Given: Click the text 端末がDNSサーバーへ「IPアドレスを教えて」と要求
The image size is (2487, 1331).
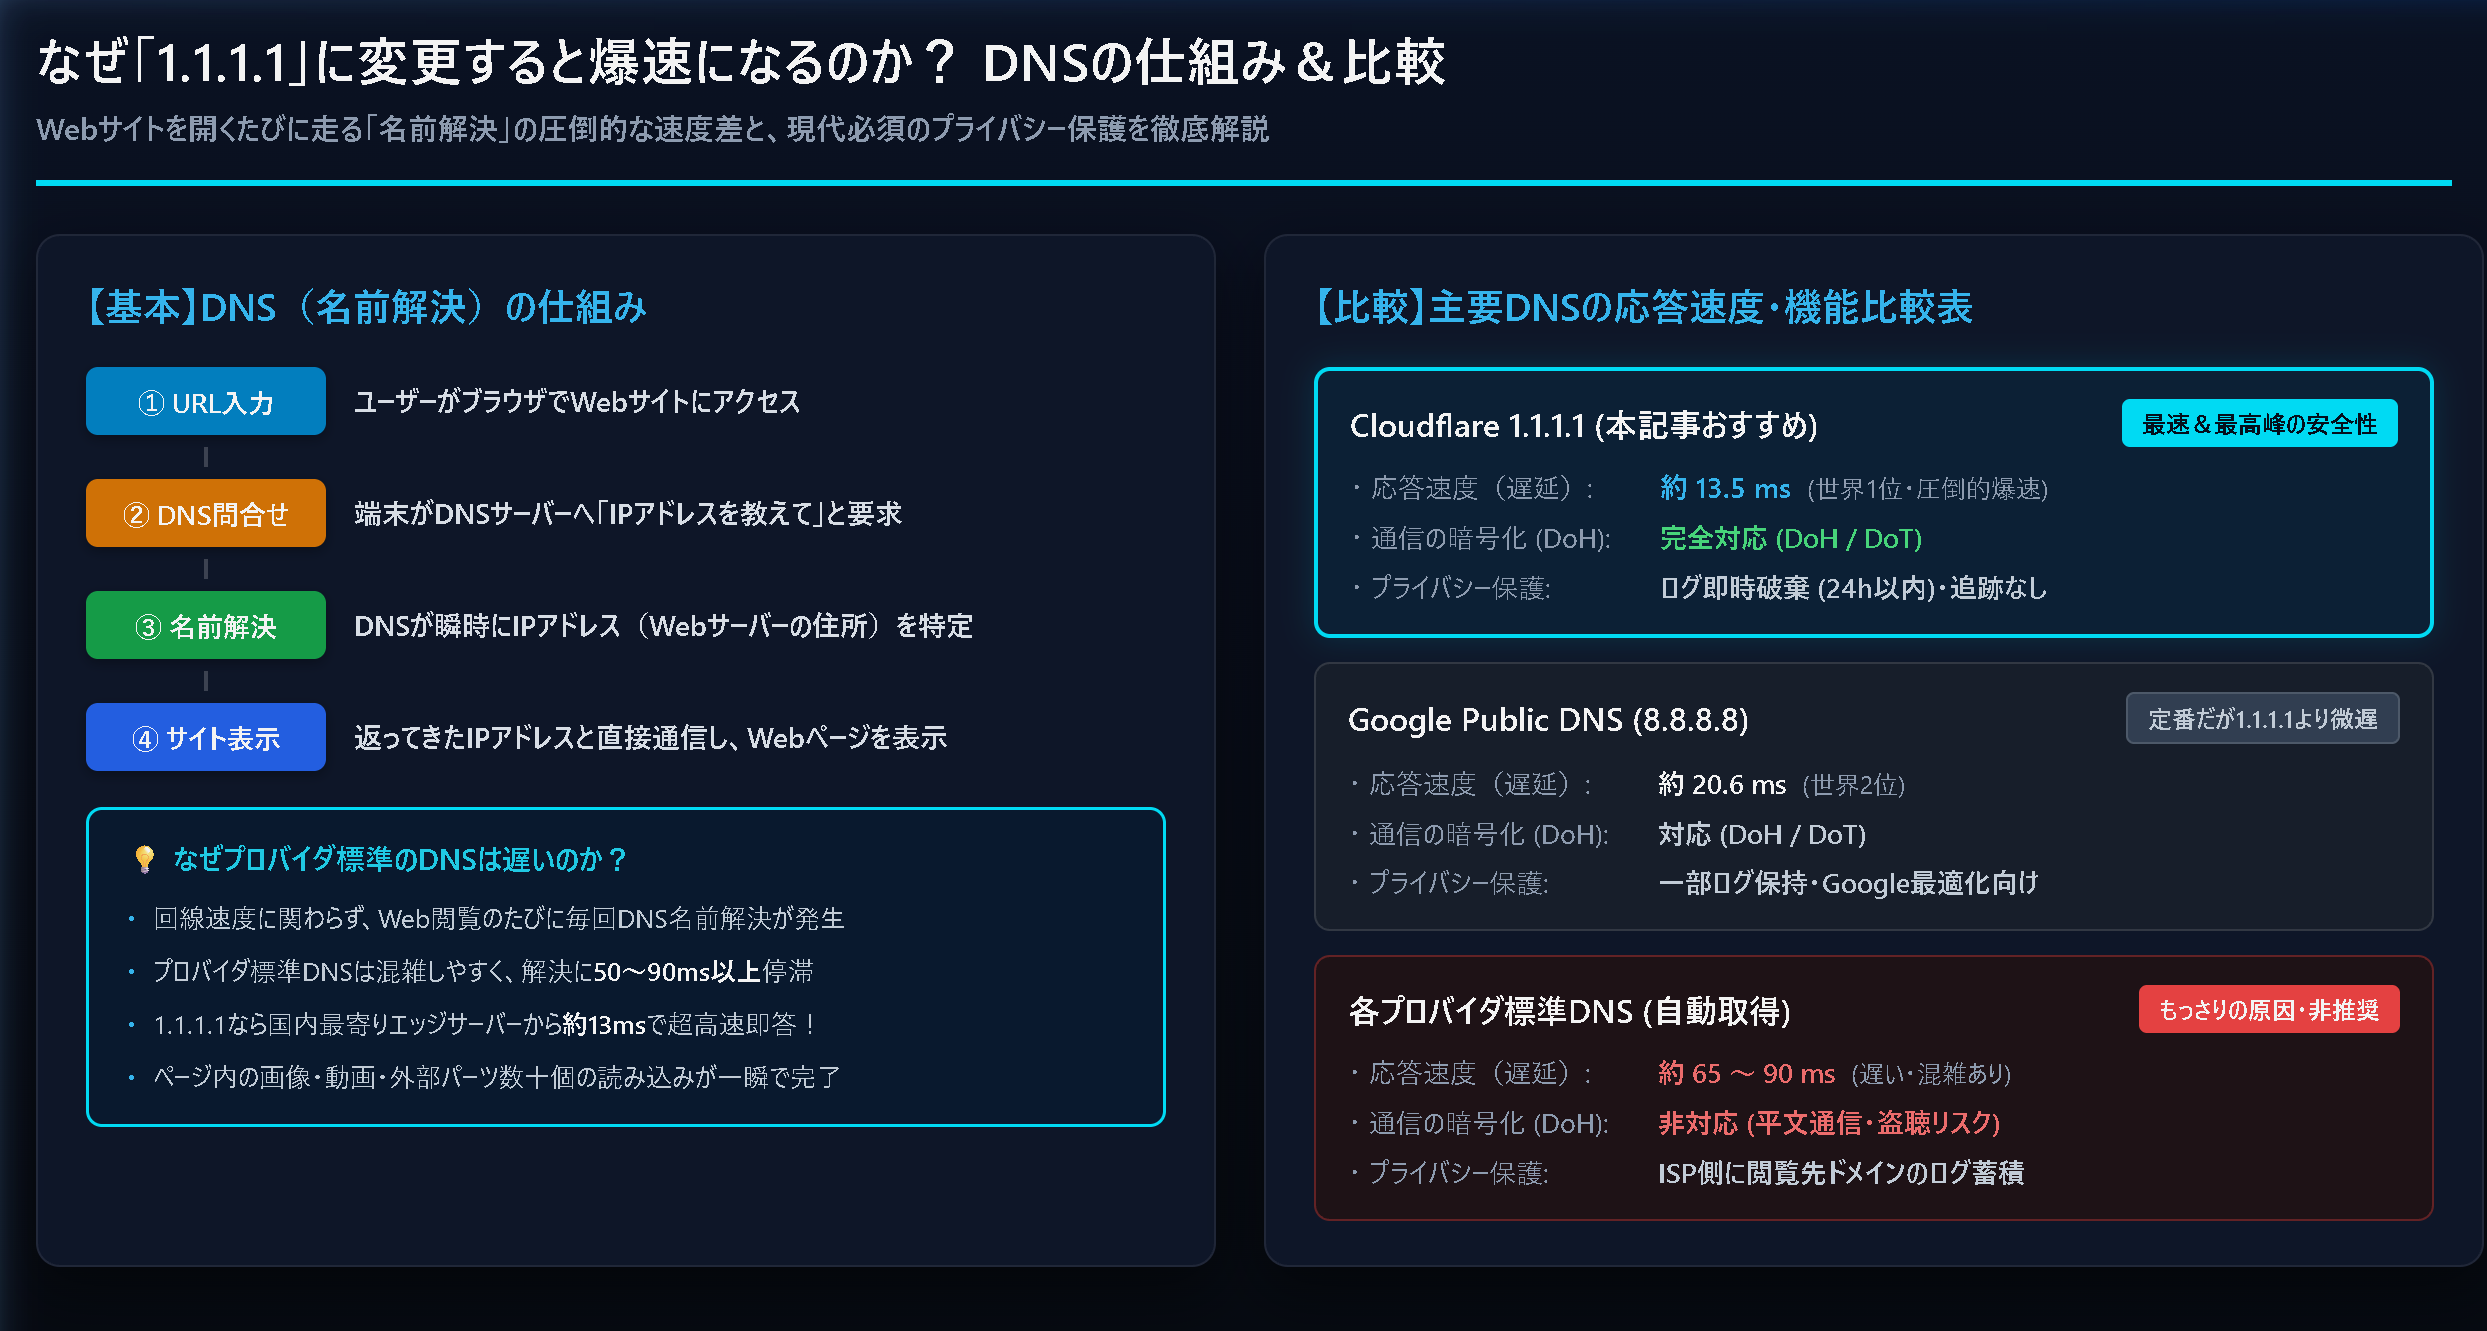Looking at the screenshot, I should [x=628, y=514].
